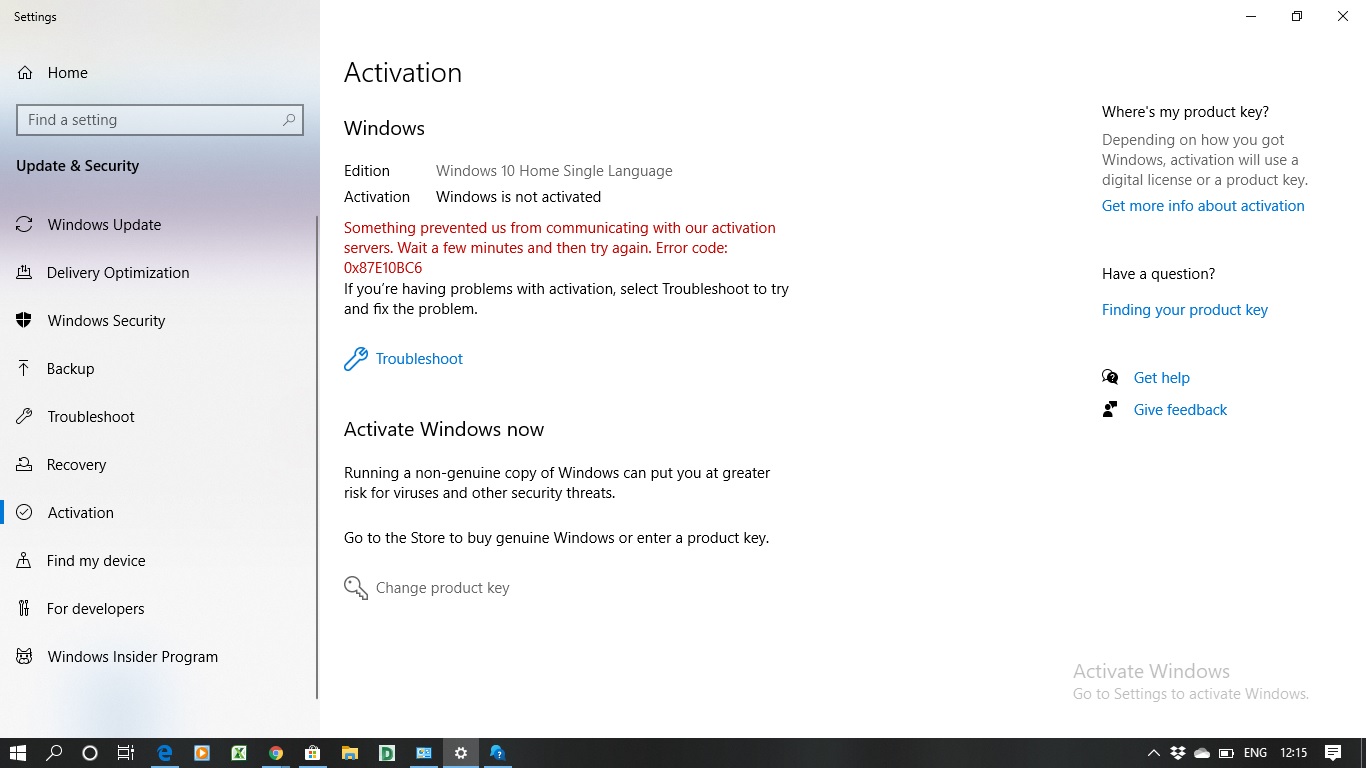Screen dimensions: 1366x768
Task: Click the error code 0x87E10BC6 text
Action: (x=383, y=268)
